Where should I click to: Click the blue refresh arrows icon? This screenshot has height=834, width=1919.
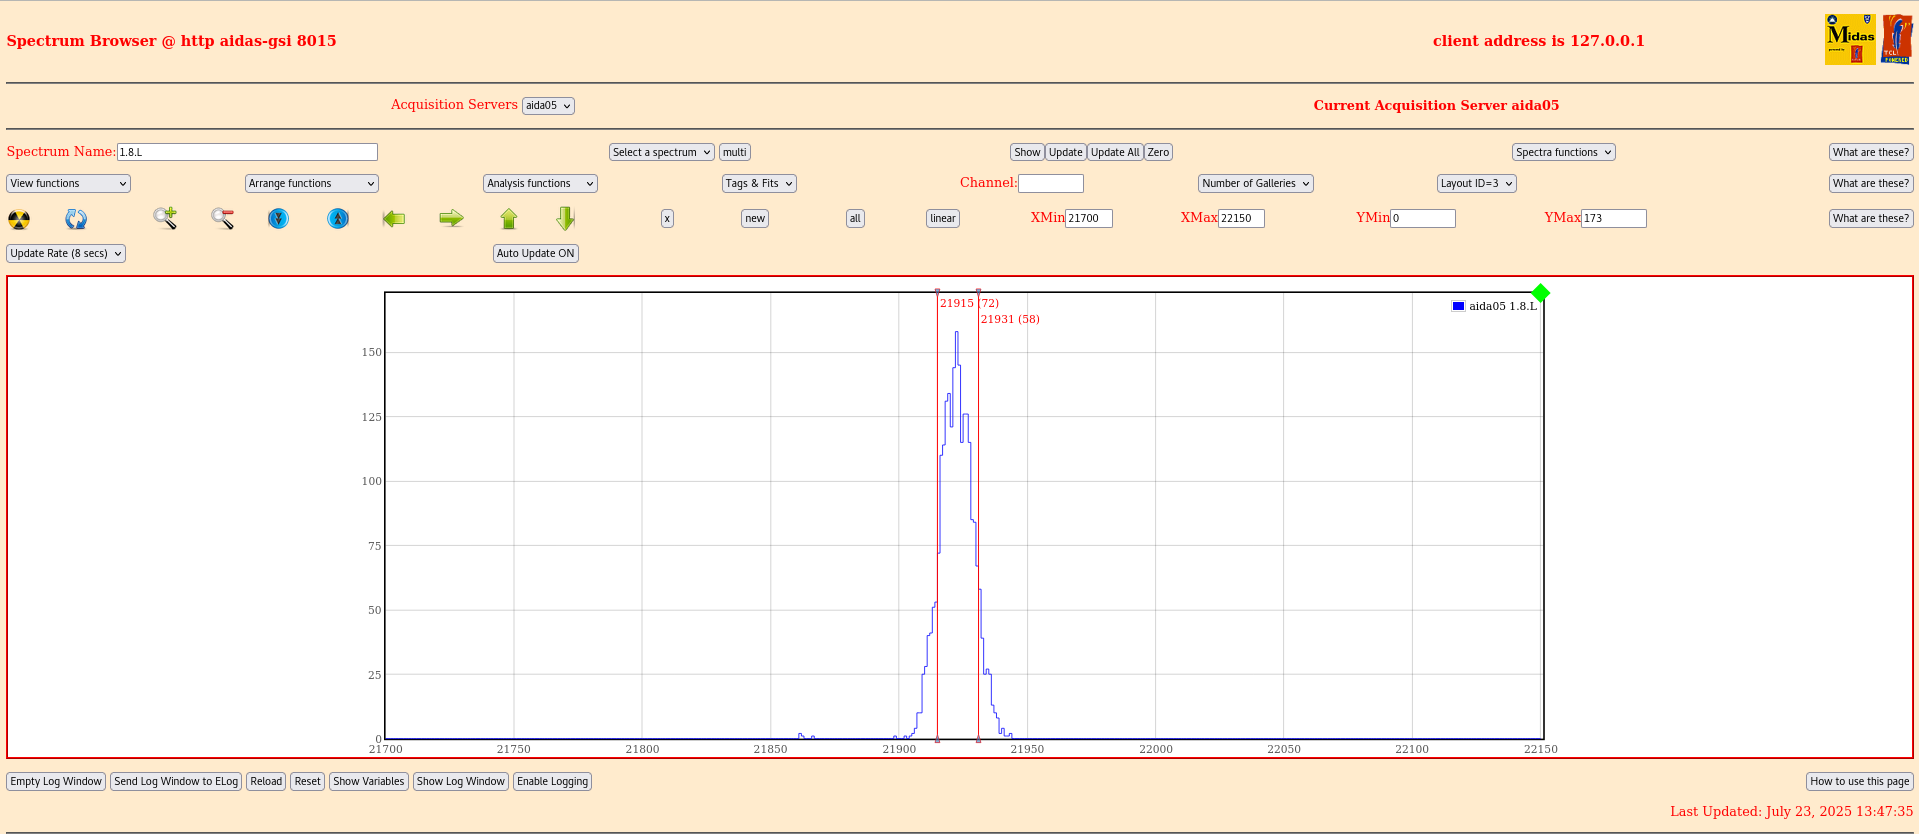click(x=76, y=219)
